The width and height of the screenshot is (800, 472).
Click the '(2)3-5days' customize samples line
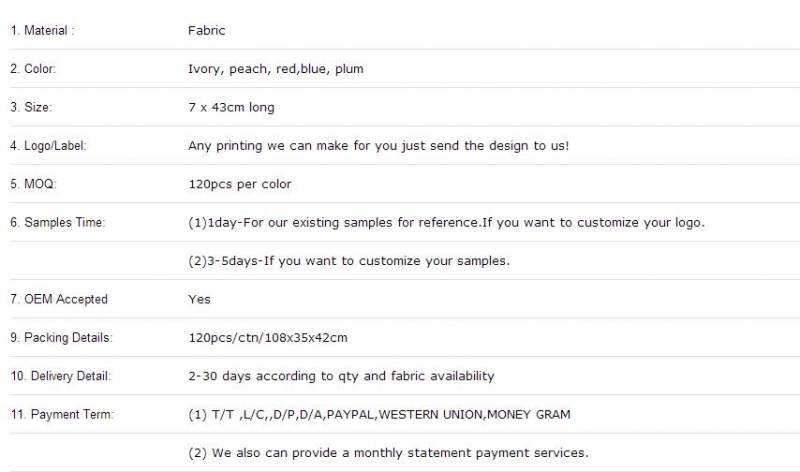pos(349,261)
